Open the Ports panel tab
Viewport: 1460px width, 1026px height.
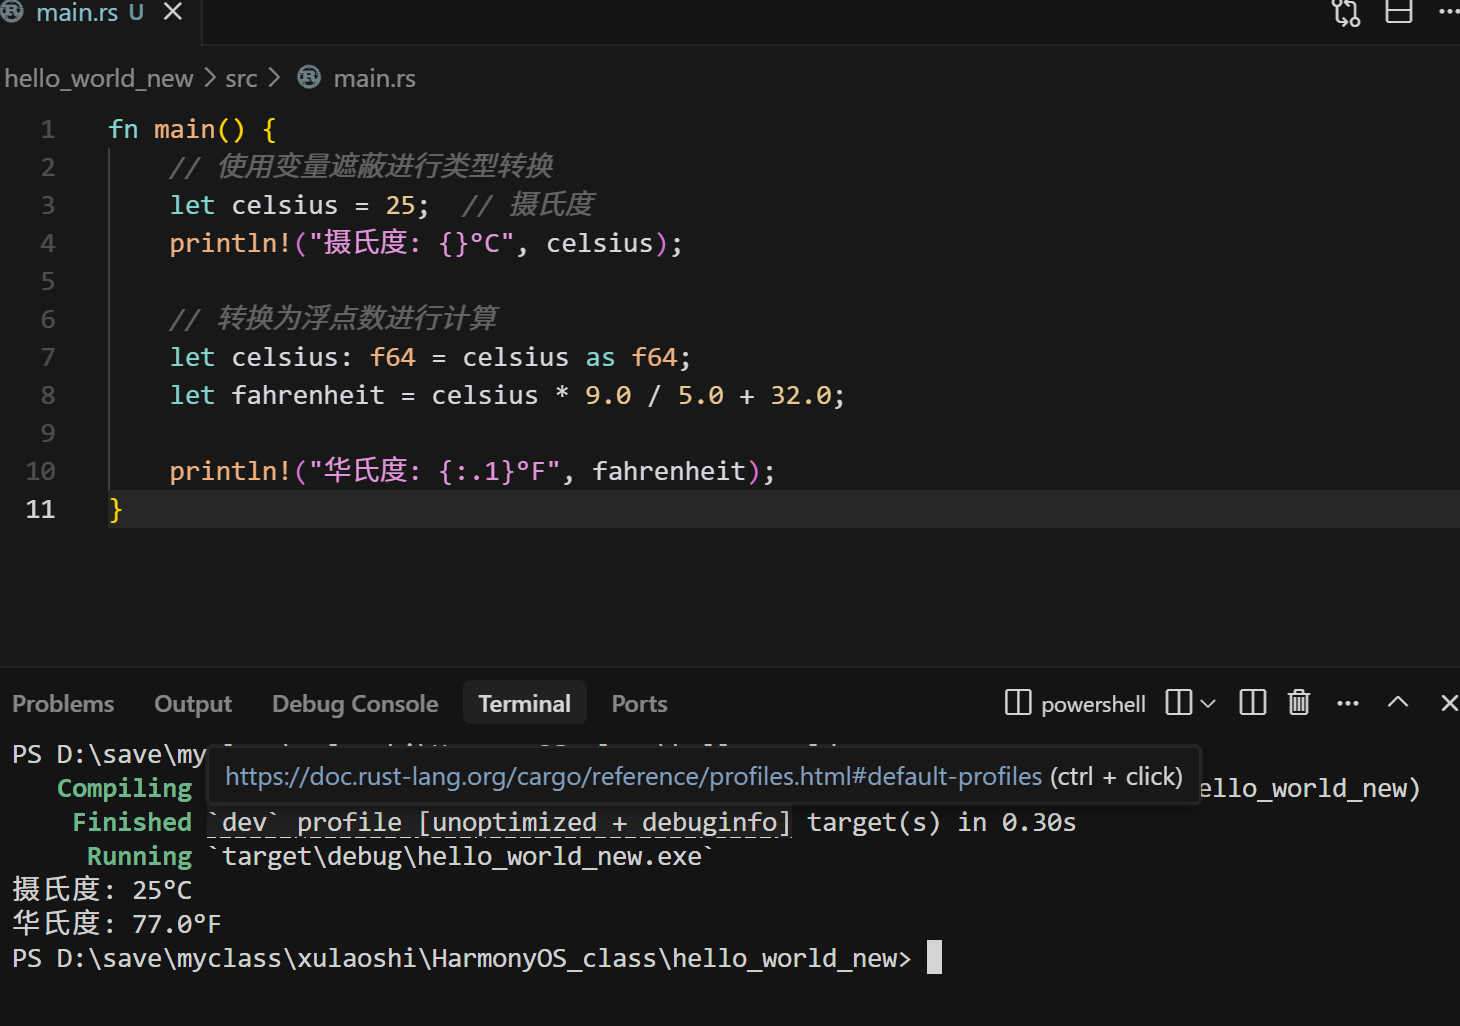639,704
